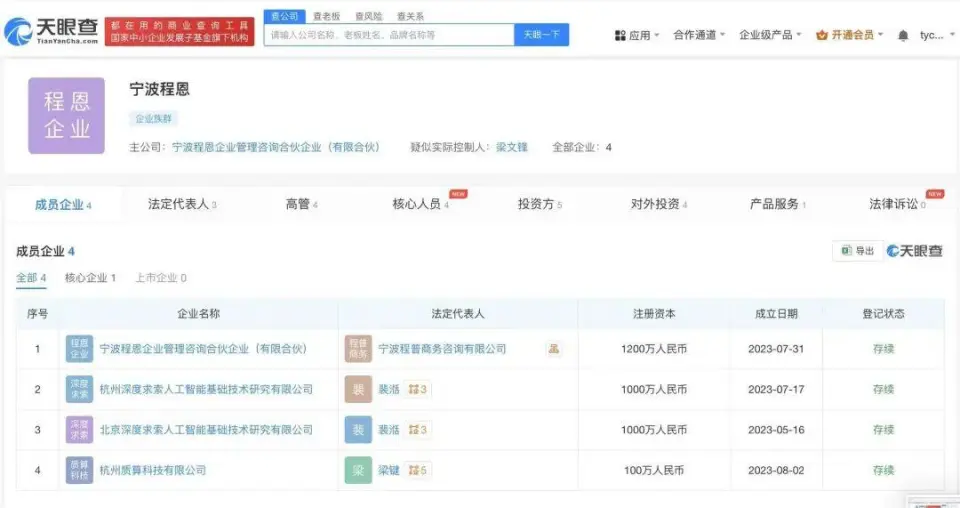Click the 裴 avatar icon in row 3
960x508 pixels.
[x=358, y=430]
